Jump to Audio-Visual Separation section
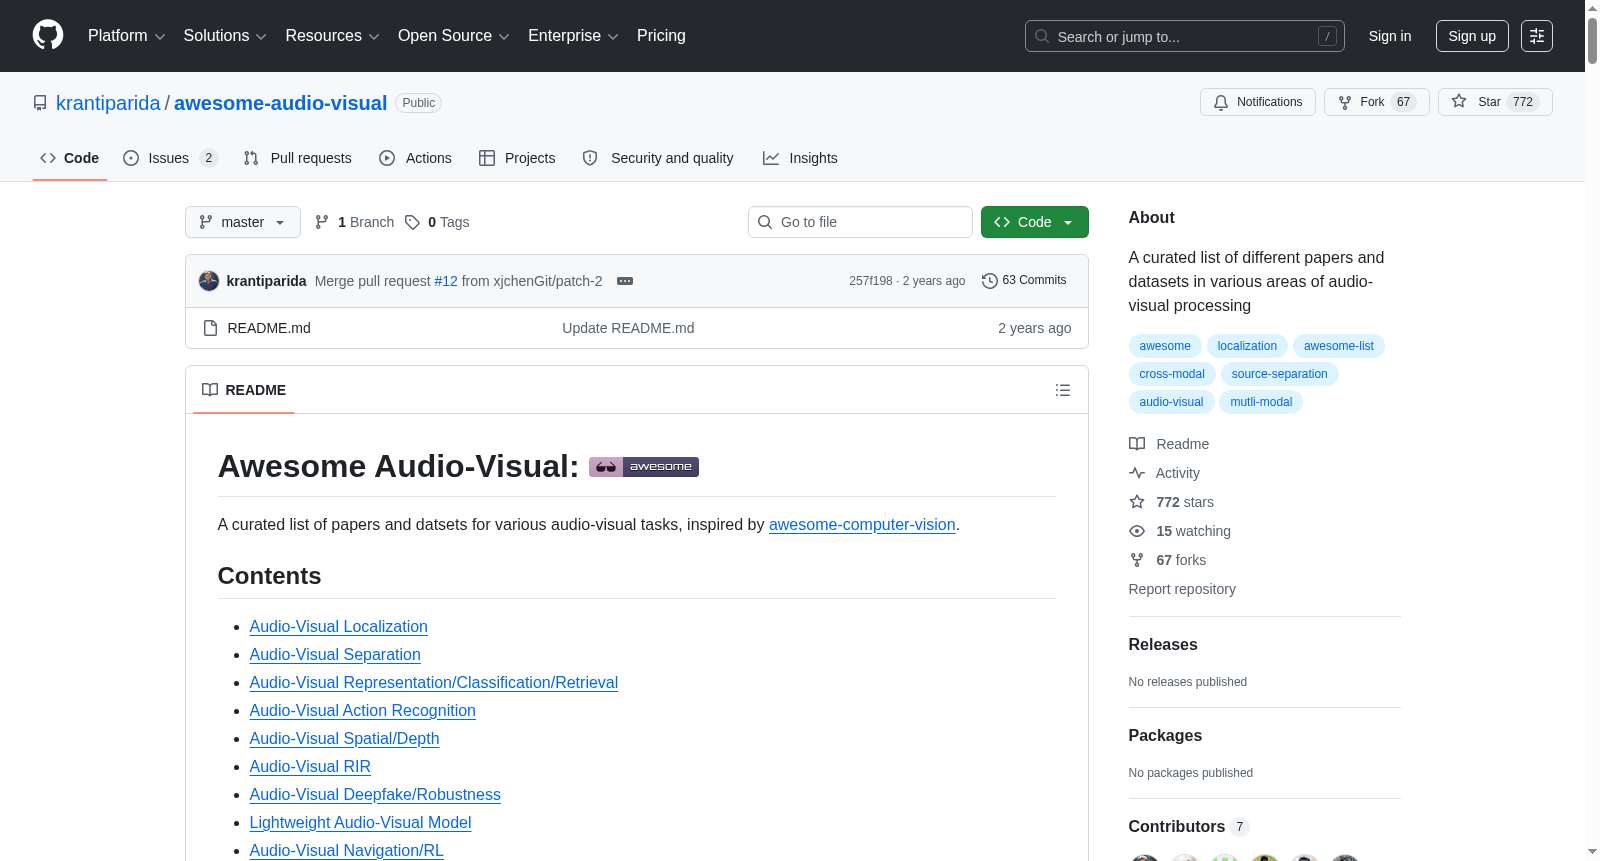This screenshot has width=1600, height=861. (x=335, y=654)
